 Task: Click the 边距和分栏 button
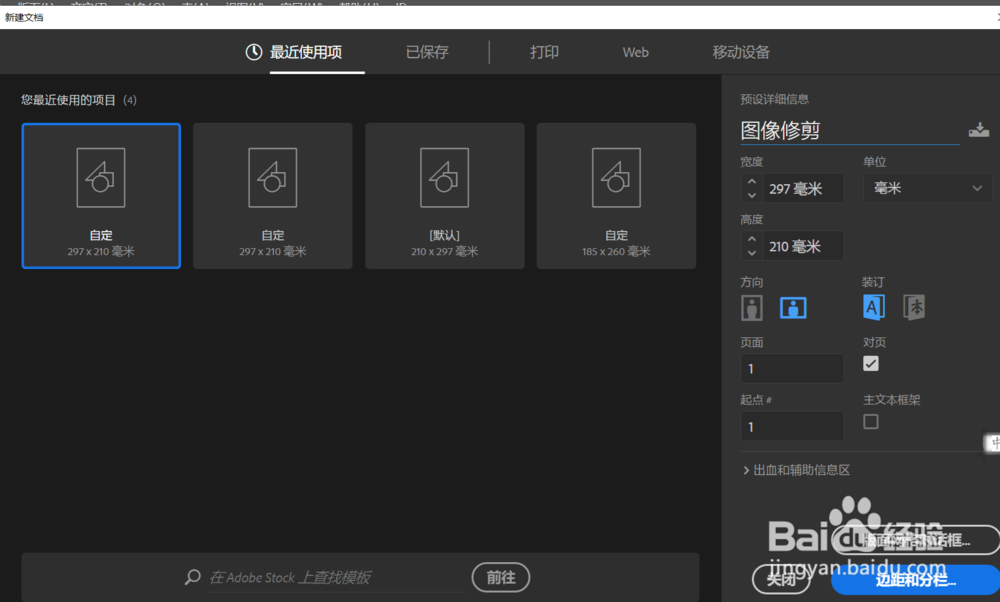[916, 579]
